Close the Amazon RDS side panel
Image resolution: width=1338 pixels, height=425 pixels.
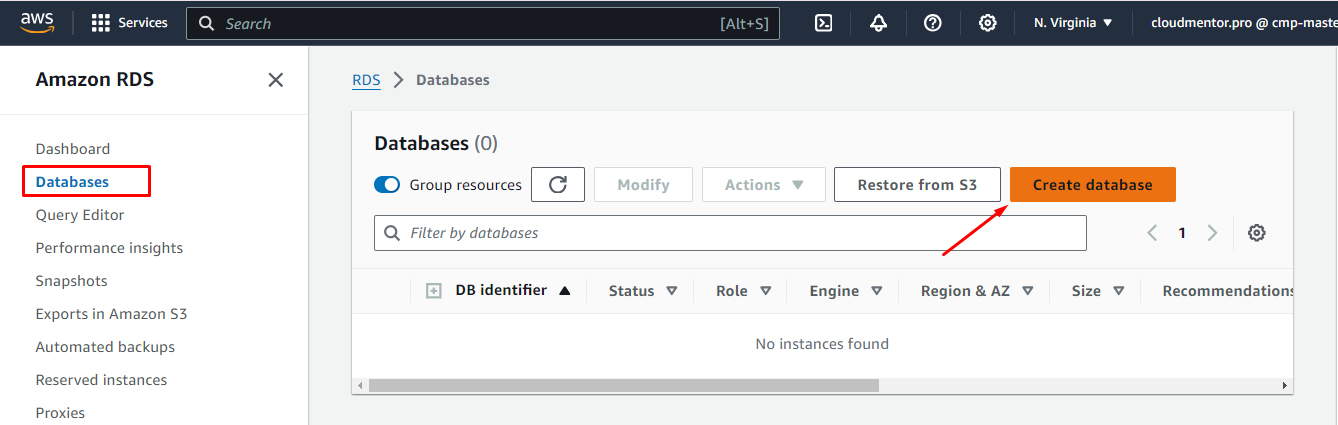[276, 80]
